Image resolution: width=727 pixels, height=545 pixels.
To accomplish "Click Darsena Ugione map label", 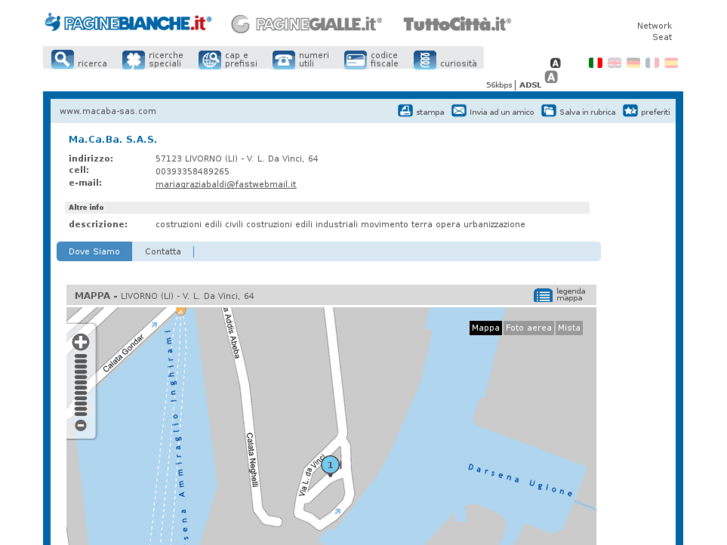I will coord(520,480).
